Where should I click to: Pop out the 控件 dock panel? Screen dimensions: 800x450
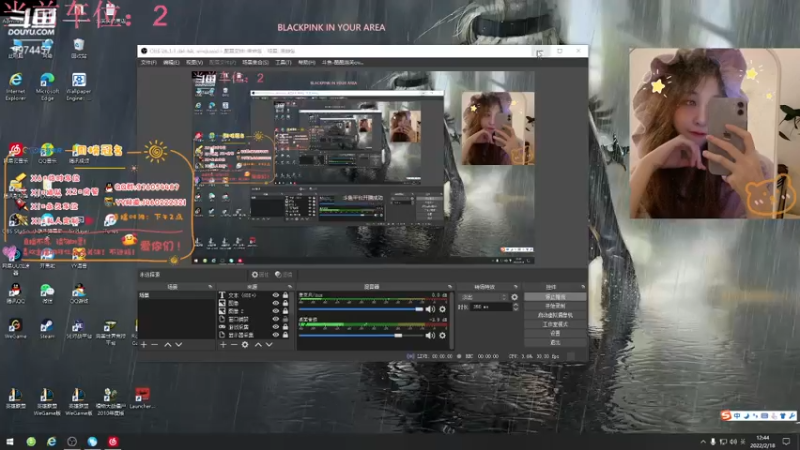tap(583, 287)
